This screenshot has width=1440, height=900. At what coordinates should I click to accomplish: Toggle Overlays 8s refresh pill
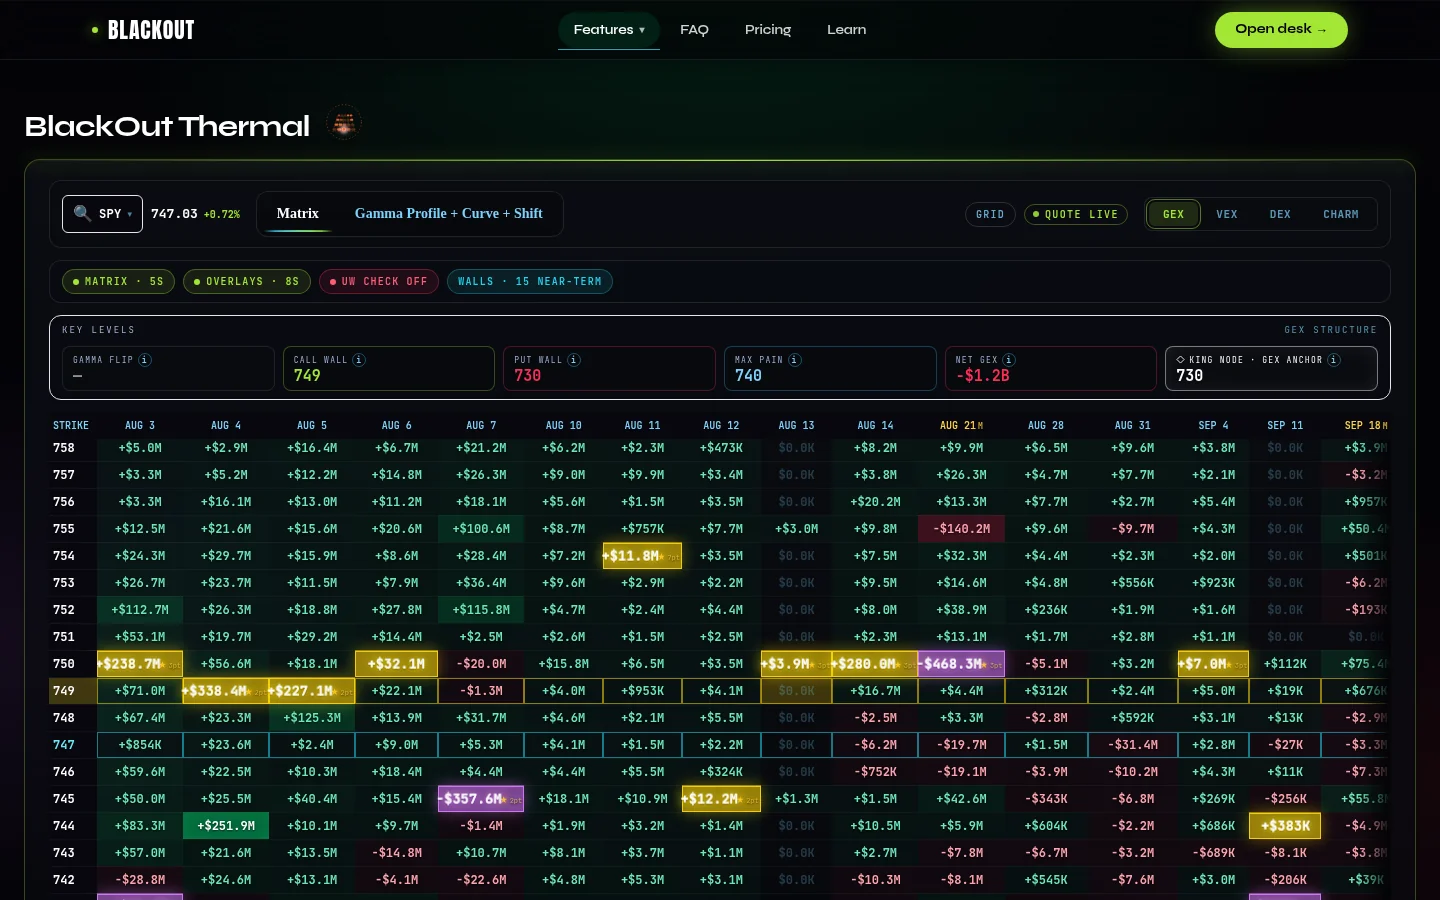tap(247, 282)
